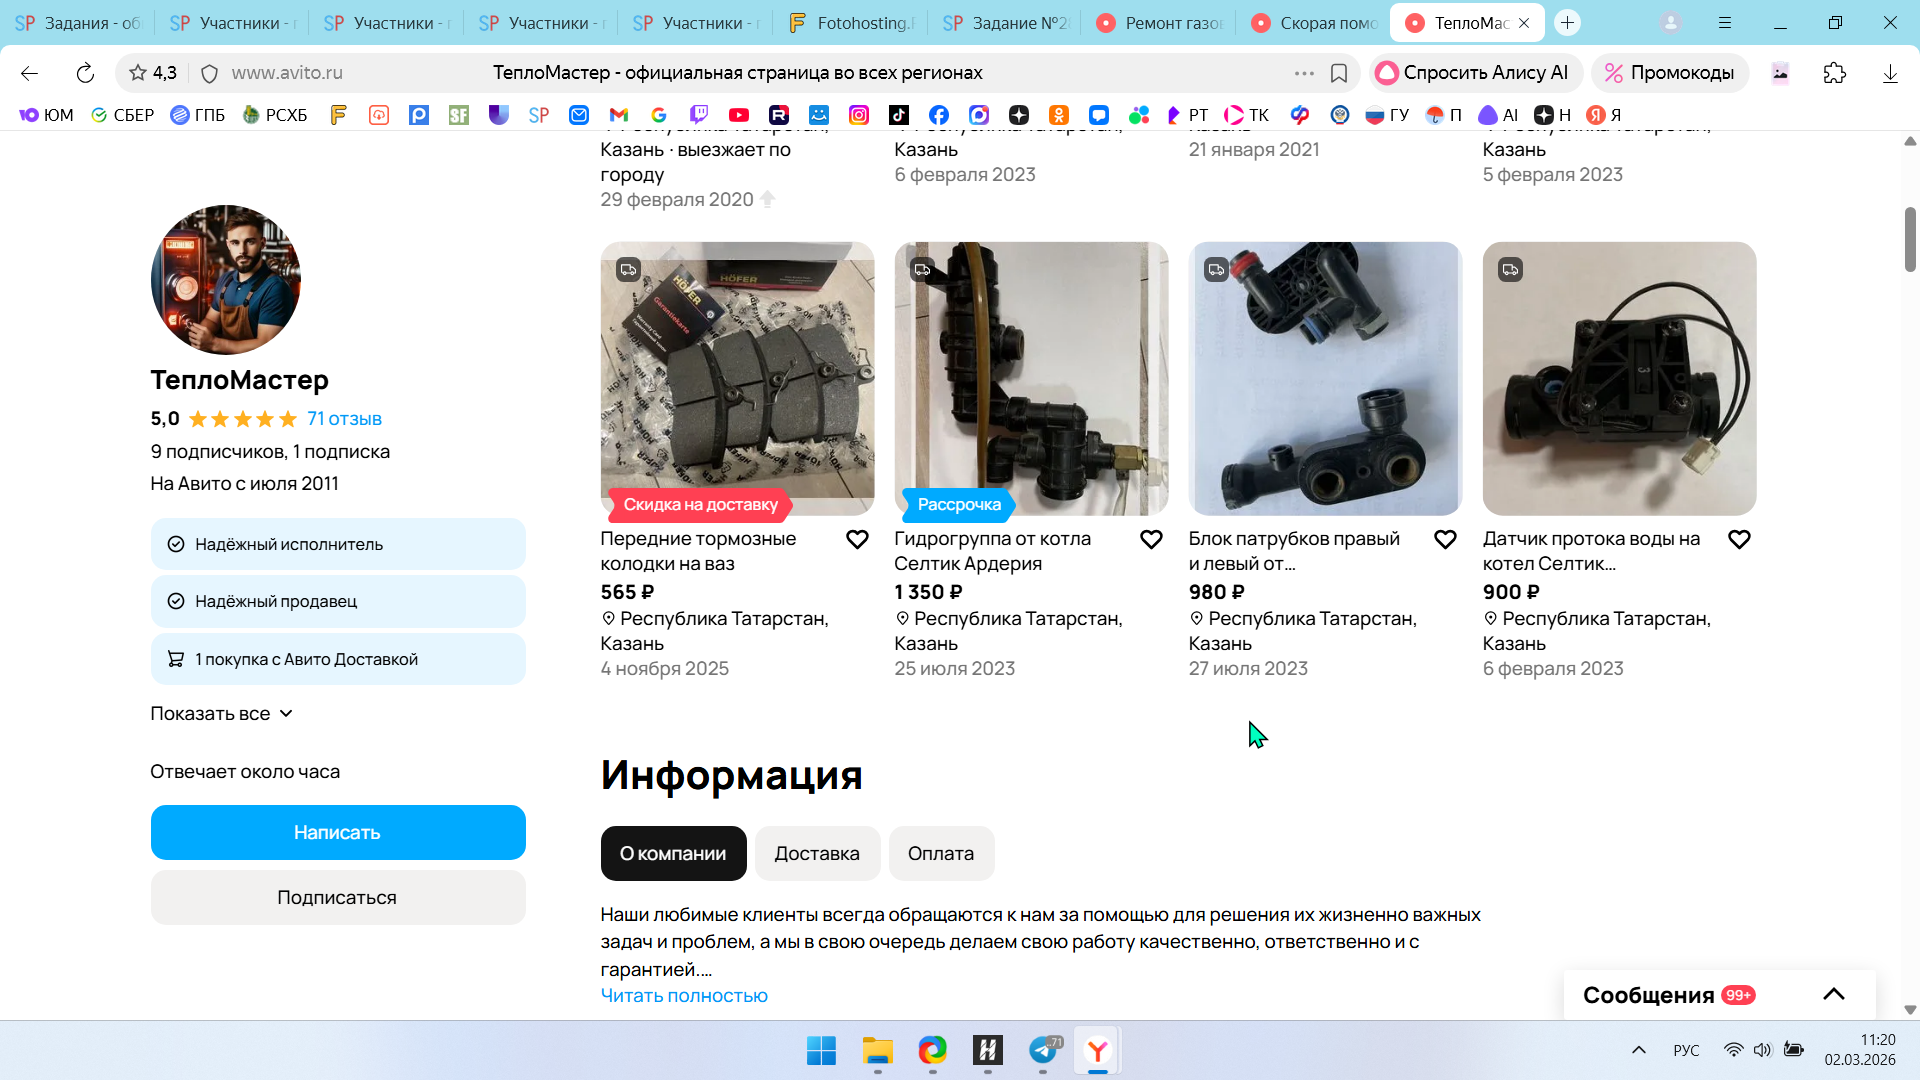The width and height of the screenshot is (1920, 1080).
Task: Switch to the Оплата tab
Action: click(940, 854)
